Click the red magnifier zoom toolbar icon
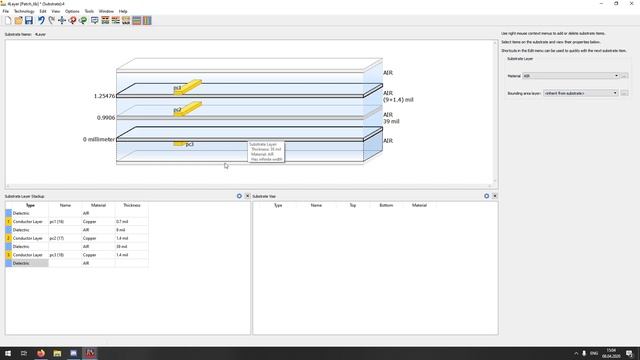The height and width of the screenshot is (360, 640). tap(73, 20)
